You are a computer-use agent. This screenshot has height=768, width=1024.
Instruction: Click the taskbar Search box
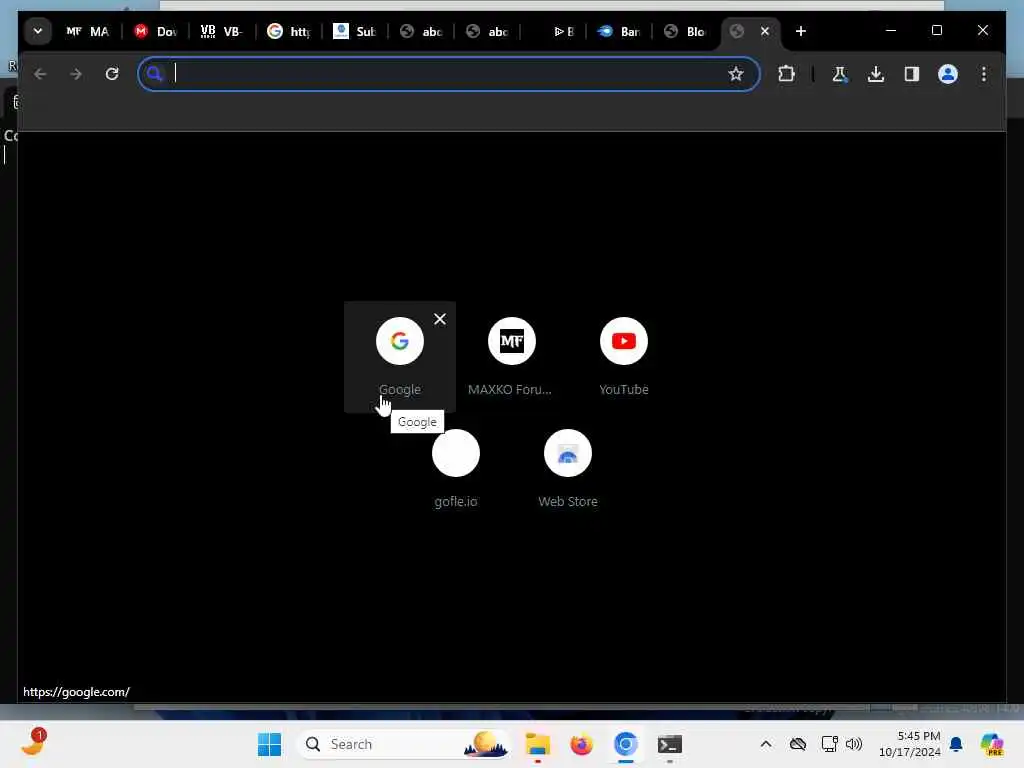pyautogui.click(x=404, y=744)
